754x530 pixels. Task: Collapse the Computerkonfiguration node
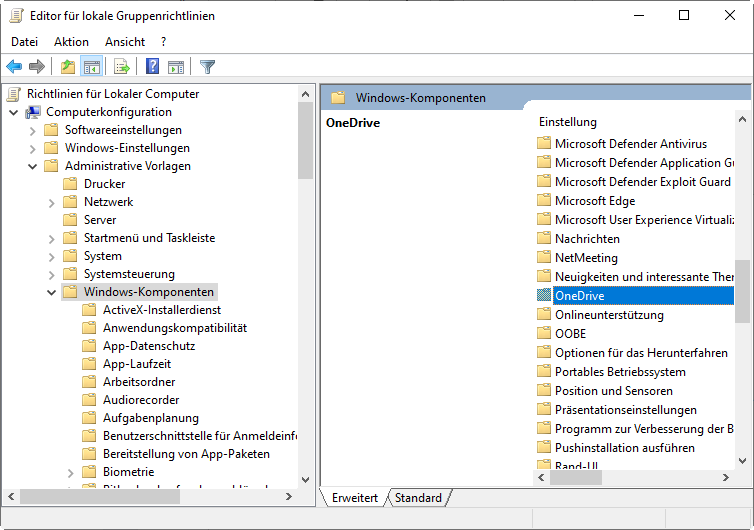click(x=13, y=113)
